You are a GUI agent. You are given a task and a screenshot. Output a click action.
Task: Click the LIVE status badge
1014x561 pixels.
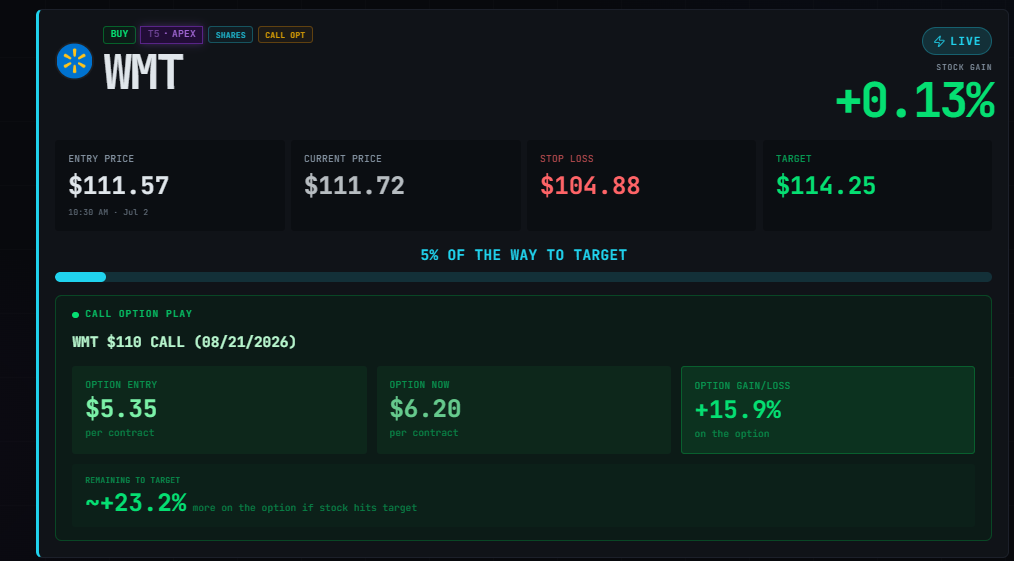click(956, 41)
